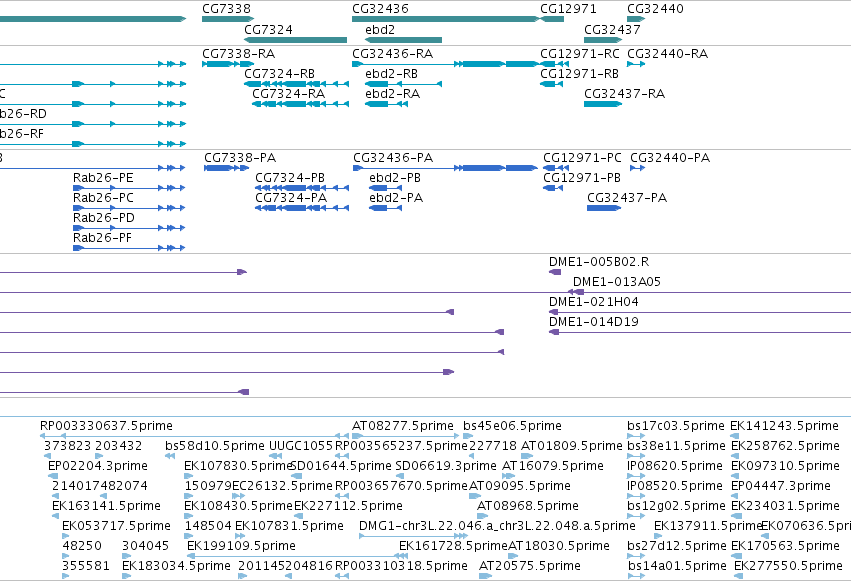
Task: Click the CG7324 gene label
Action: click(x=268, y=29)
